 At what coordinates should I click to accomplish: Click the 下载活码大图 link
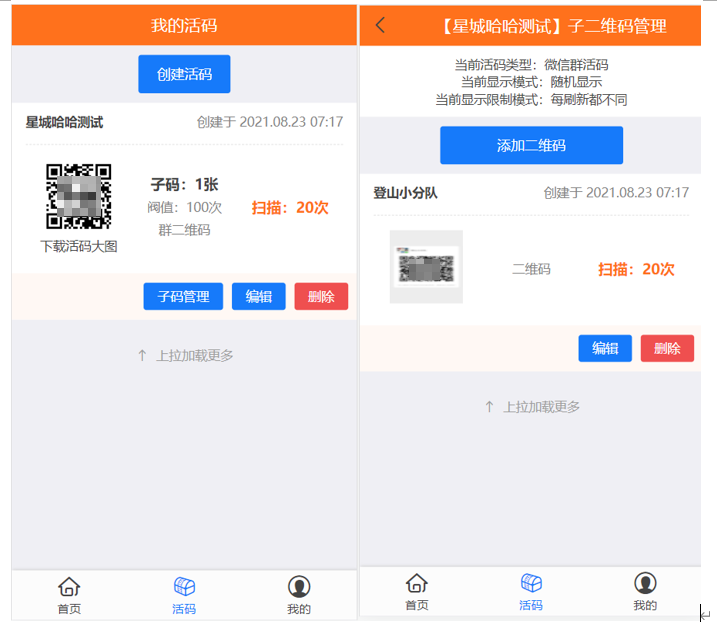pyautogui.click(x=79, y=246)
